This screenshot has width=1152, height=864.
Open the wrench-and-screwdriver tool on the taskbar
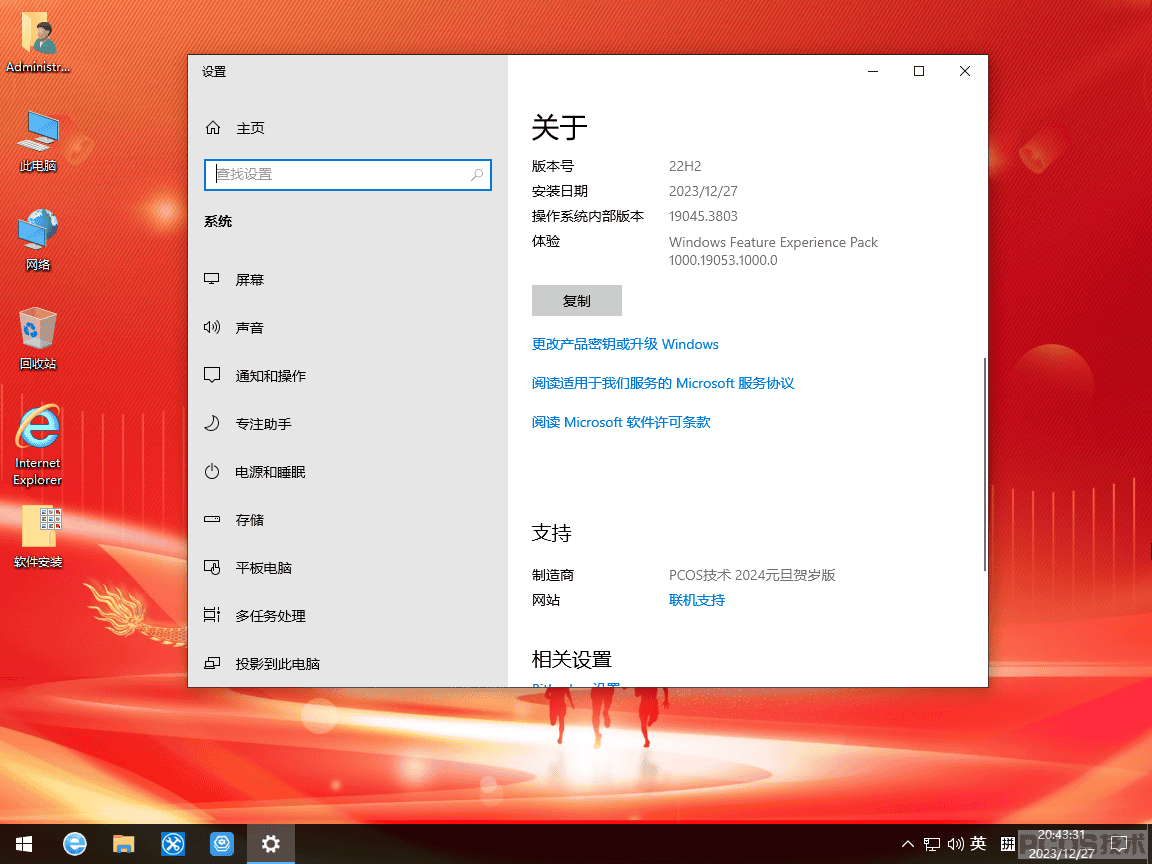(x=173, y=843)
